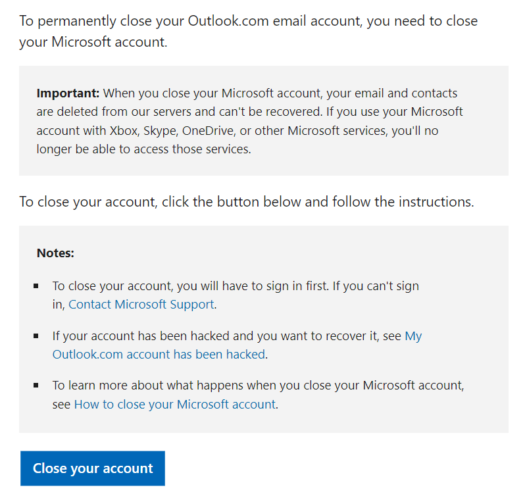525x500 pixels.
Task: Open the Contact Microsoft Support link
Action: tap(141, 304)
